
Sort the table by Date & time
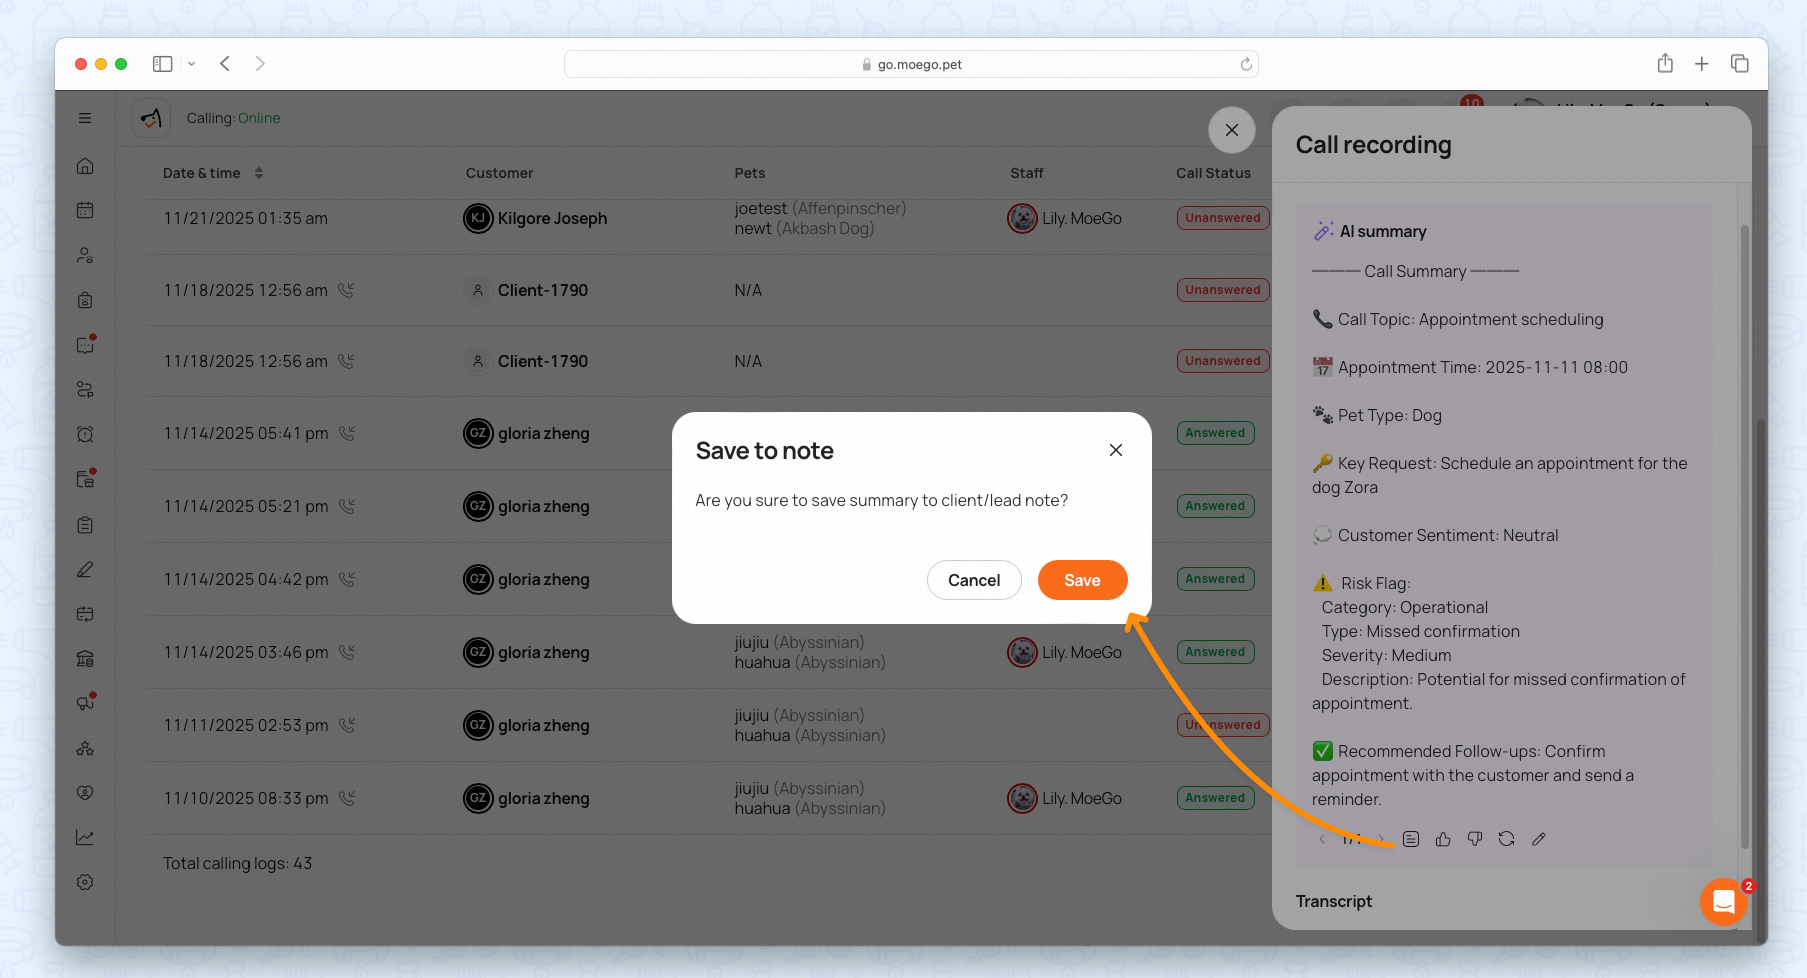pyautogui.click(x=259, y=173)
